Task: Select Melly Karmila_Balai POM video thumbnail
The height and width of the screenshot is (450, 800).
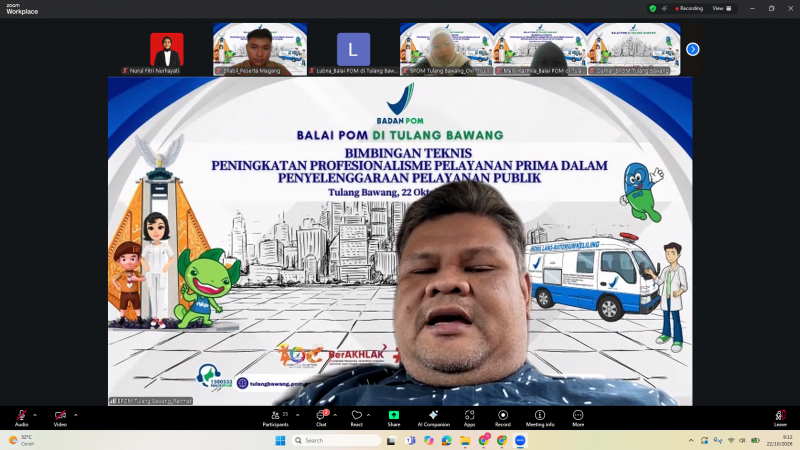Action: pyautogui.click(x=540, y=49)
